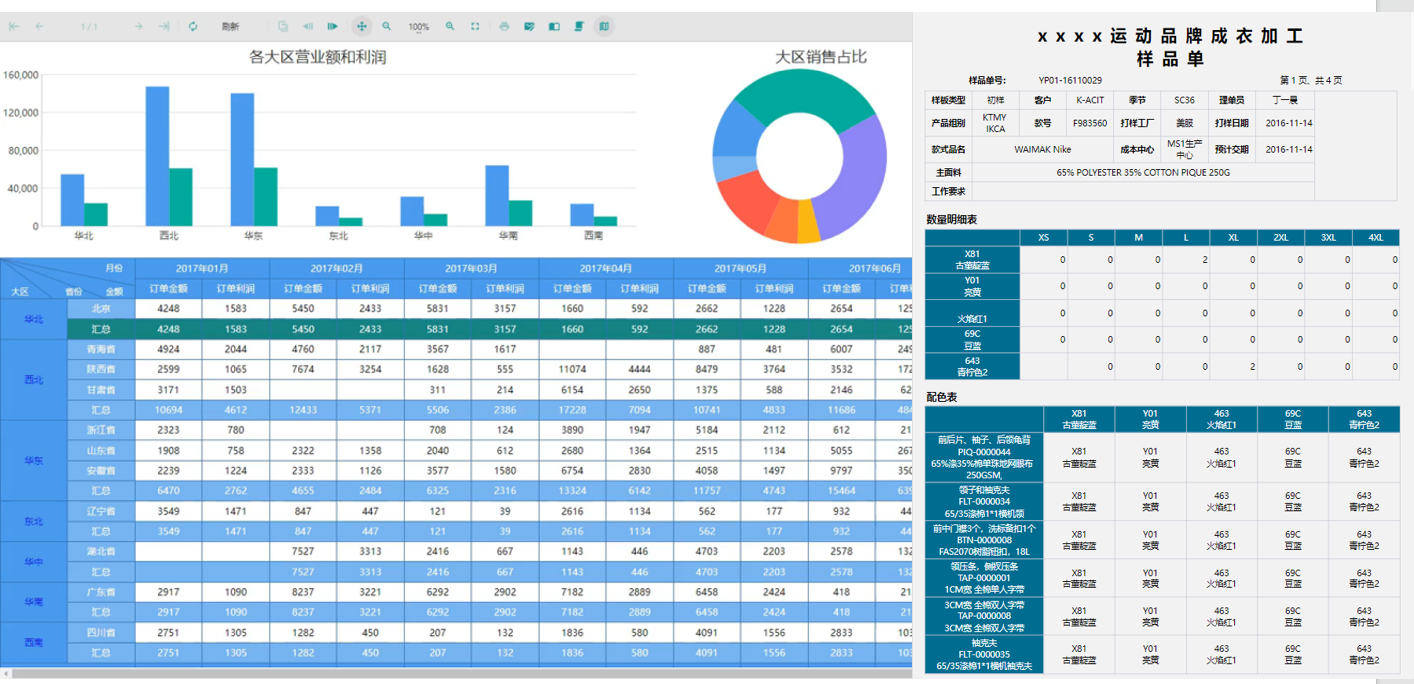Click the next page arrow
The width and height of the screenshot is (1414, 684).
coord(138,27)
